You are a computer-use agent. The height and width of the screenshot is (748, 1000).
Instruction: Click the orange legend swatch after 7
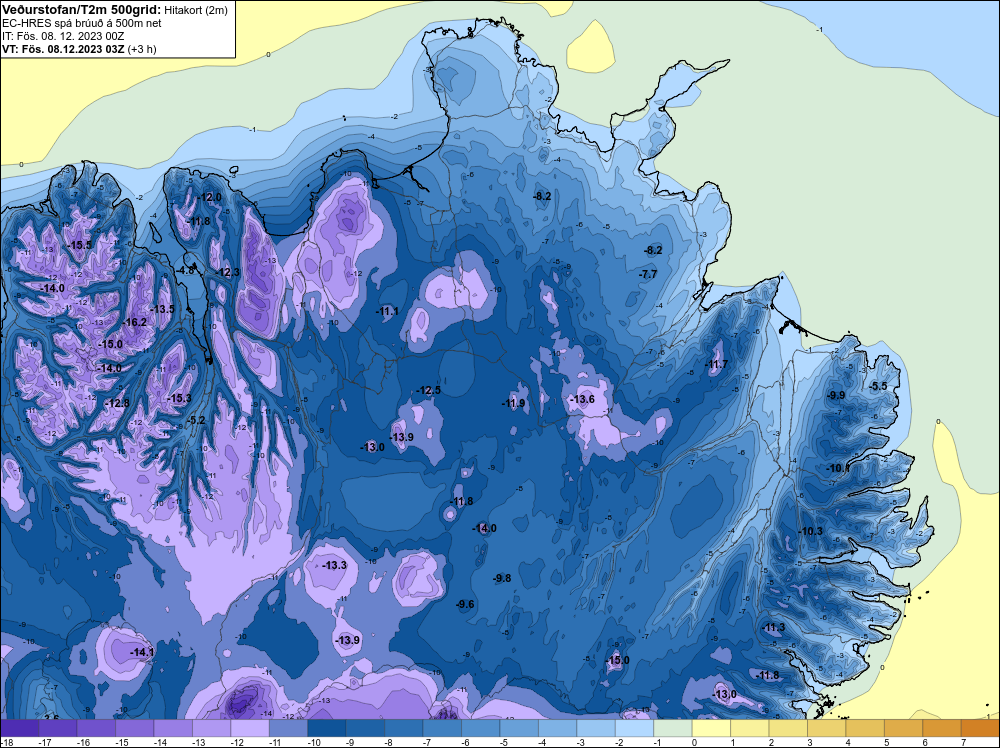980,727
